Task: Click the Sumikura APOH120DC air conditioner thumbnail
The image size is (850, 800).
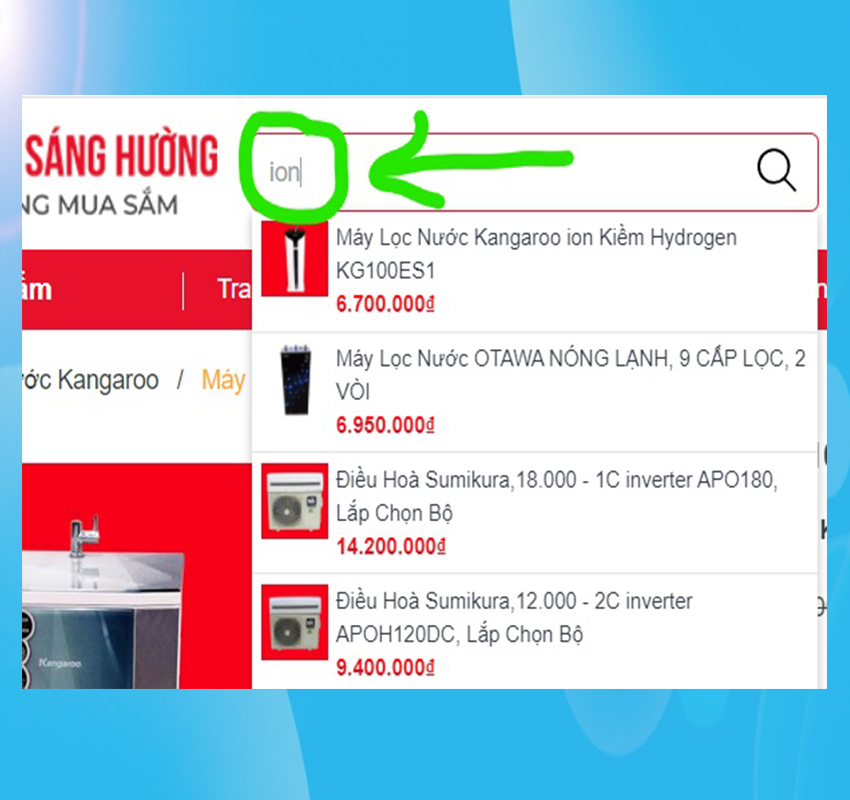Action: click(294, 622)
